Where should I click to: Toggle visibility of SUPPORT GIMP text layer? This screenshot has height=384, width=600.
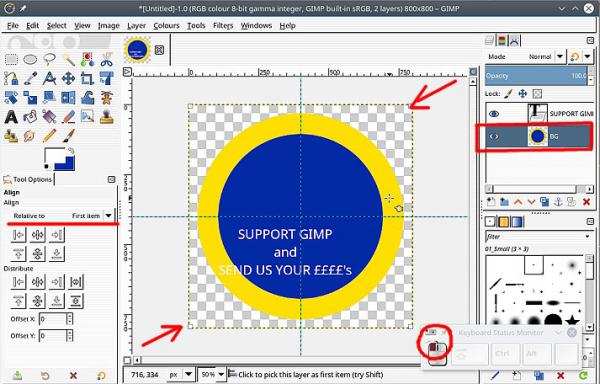tap(494, 114)
